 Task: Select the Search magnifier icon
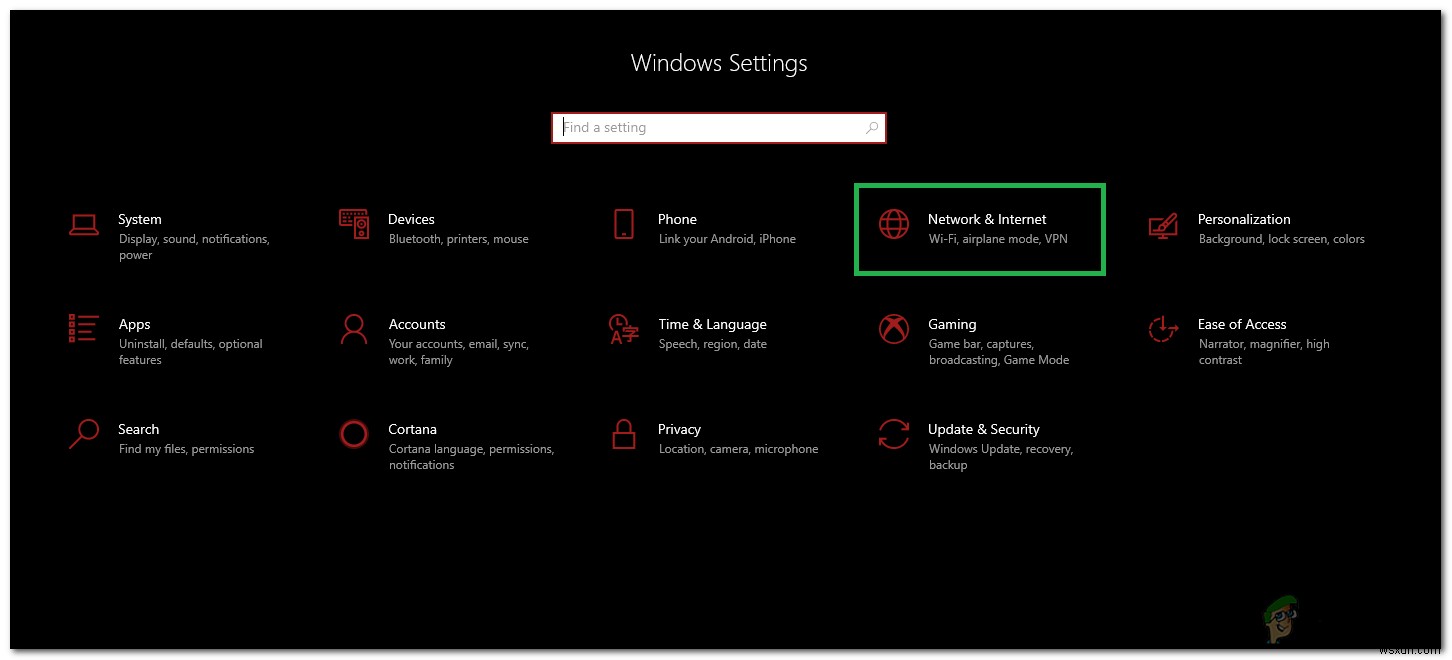(x=84, y=436)
